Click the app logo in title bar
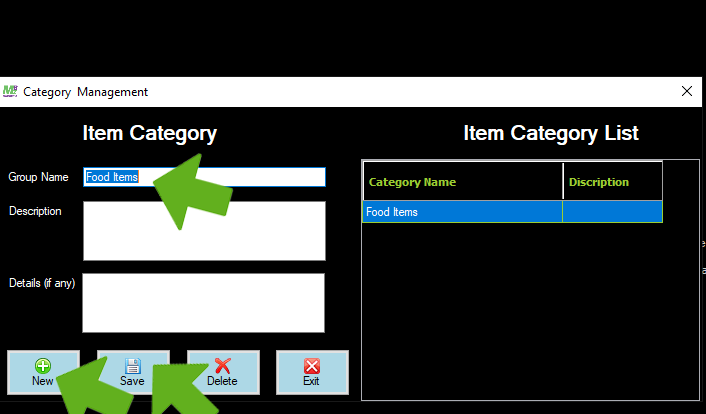The image size is (706, 414). pyautogui.click(x=11, y=91)
